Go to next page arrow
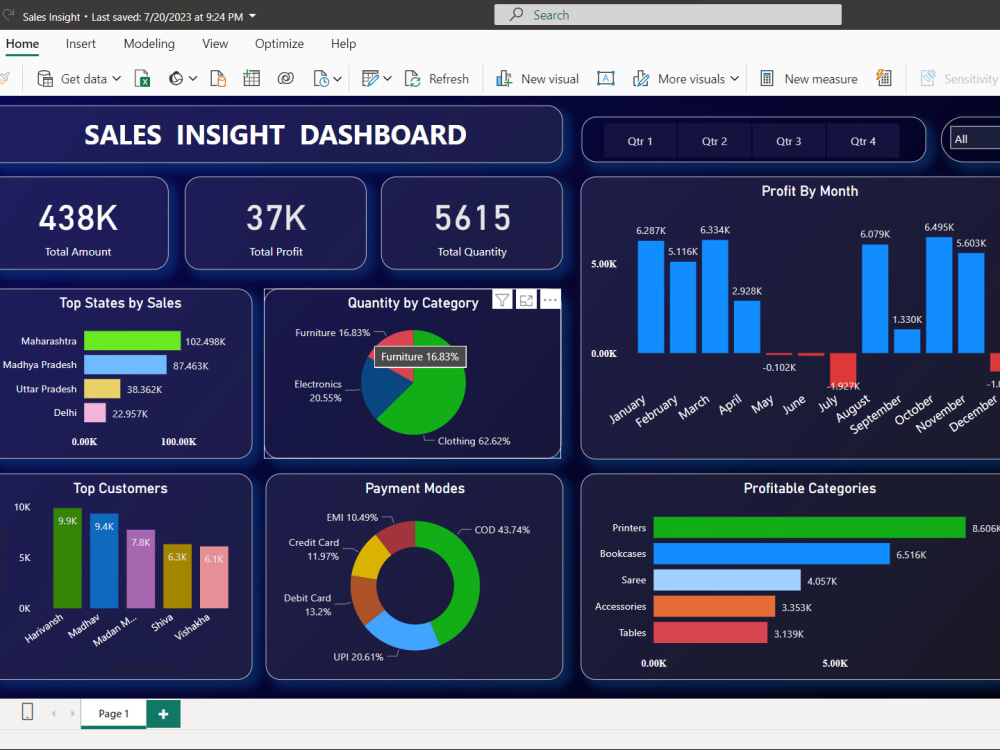 pyautogui.click(x=72, y=713)
